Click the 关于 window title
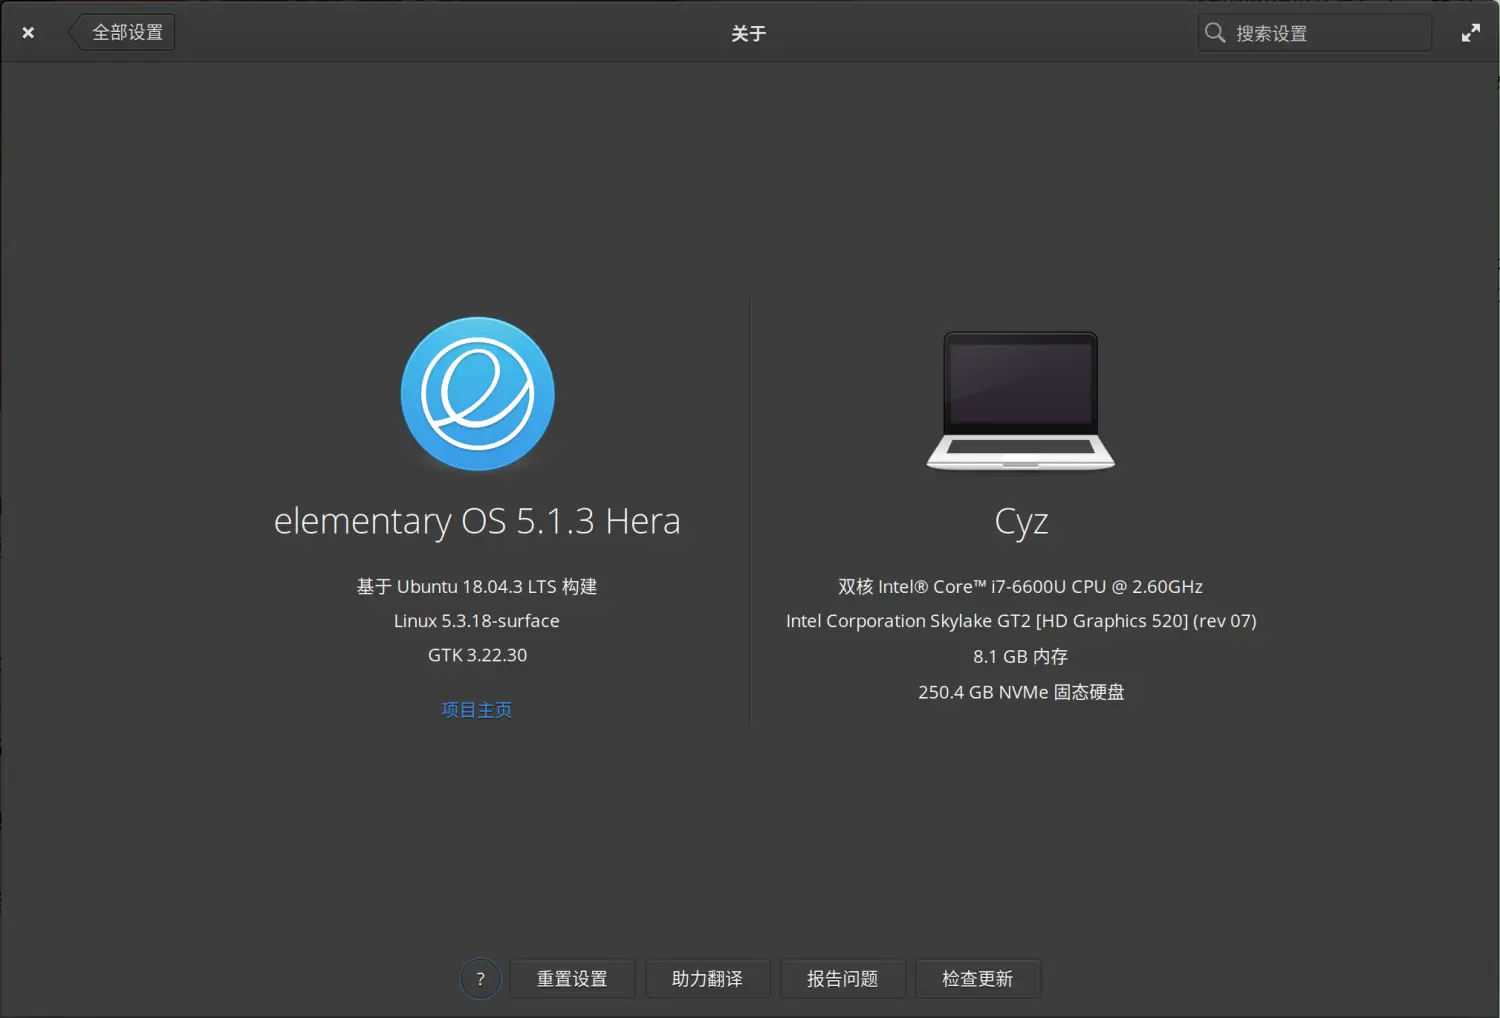Screen dimensions: 1500x1018 coord(749,33)
